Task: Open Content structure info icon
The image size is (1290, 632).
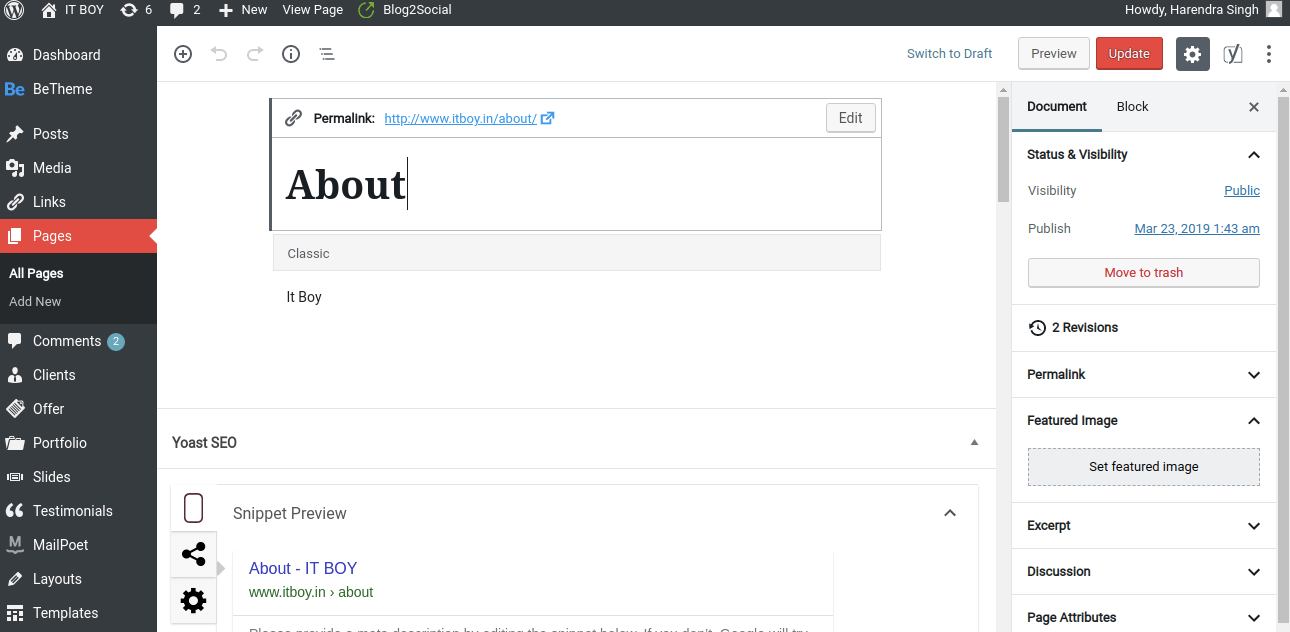Action: (x=291, y=54)
